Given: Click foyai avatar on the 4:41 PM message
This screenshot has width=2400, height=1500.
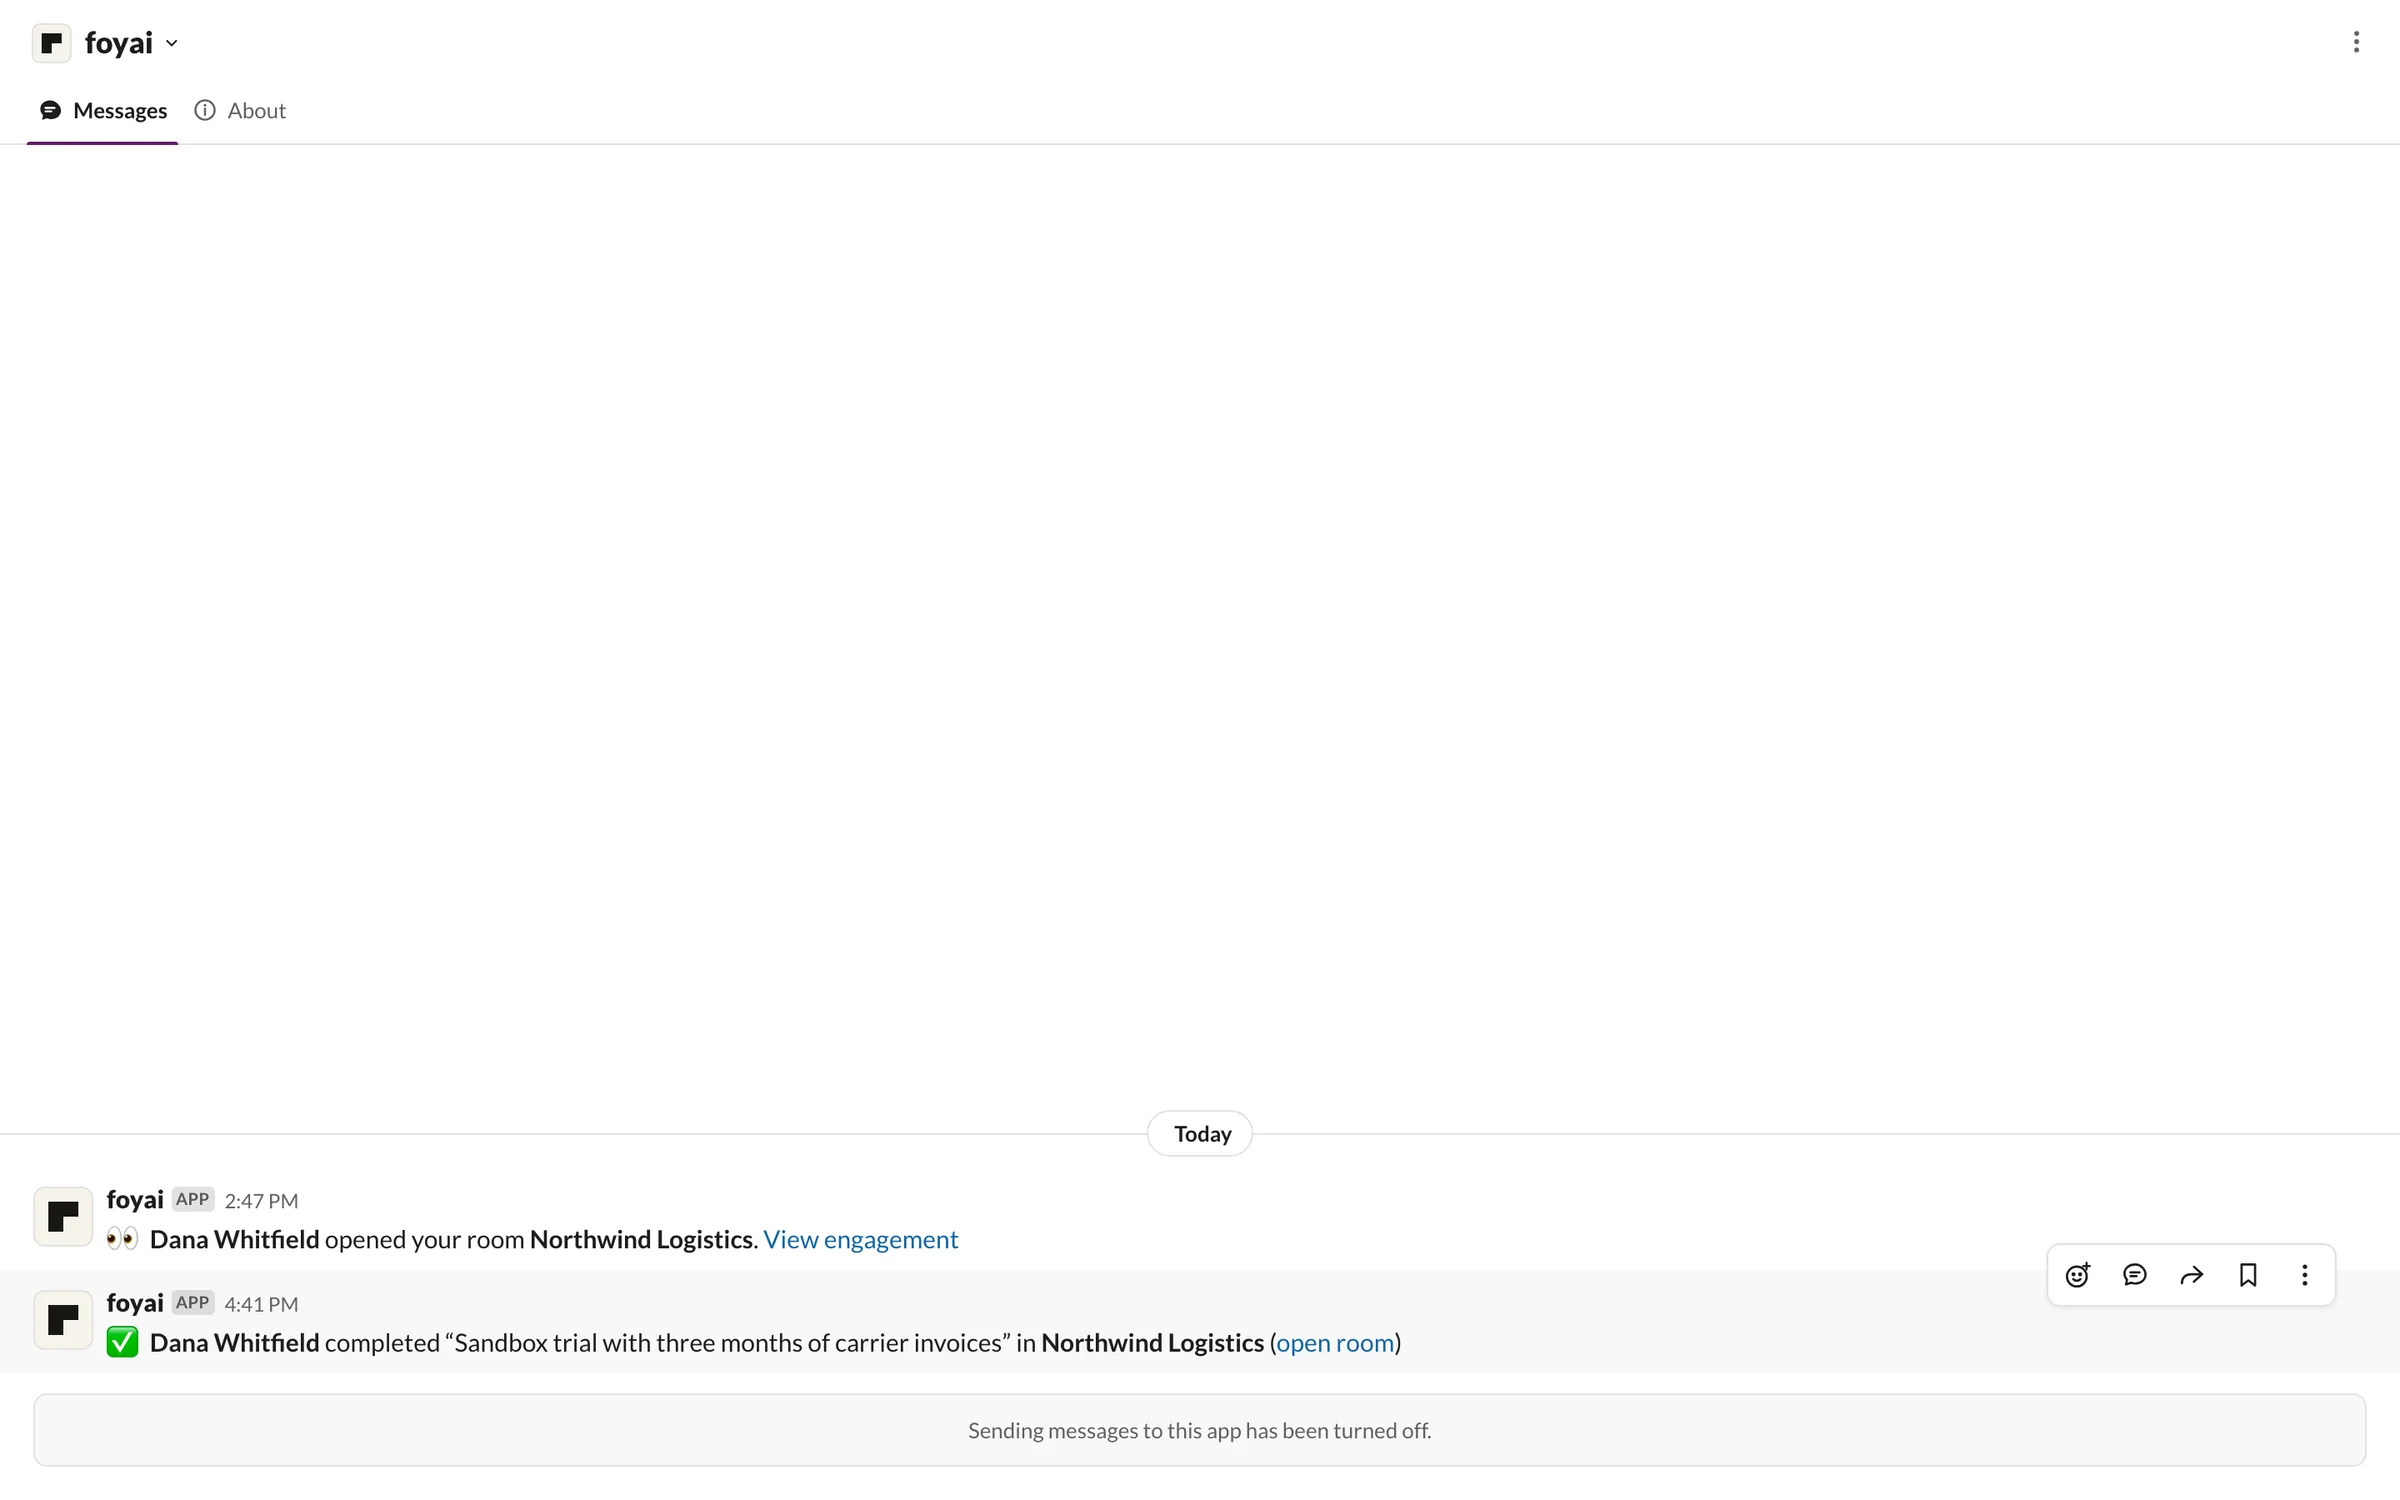Looking at the screenshot, I should coord(63,1319).
